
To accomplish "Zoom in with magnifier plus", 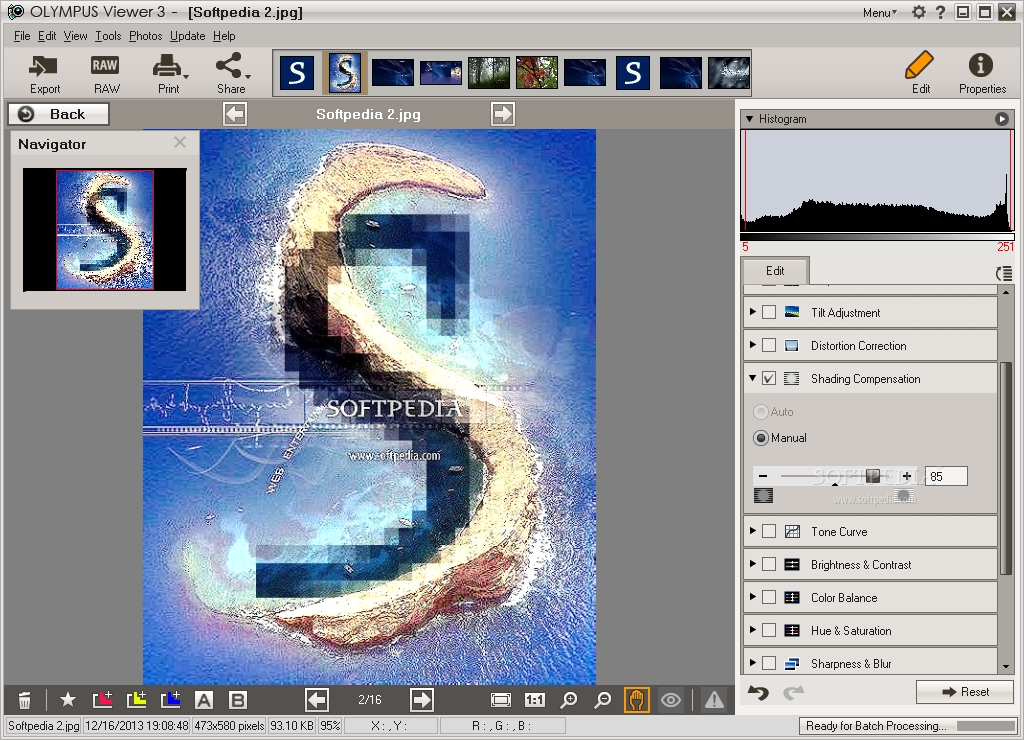I will coord(569,700).
